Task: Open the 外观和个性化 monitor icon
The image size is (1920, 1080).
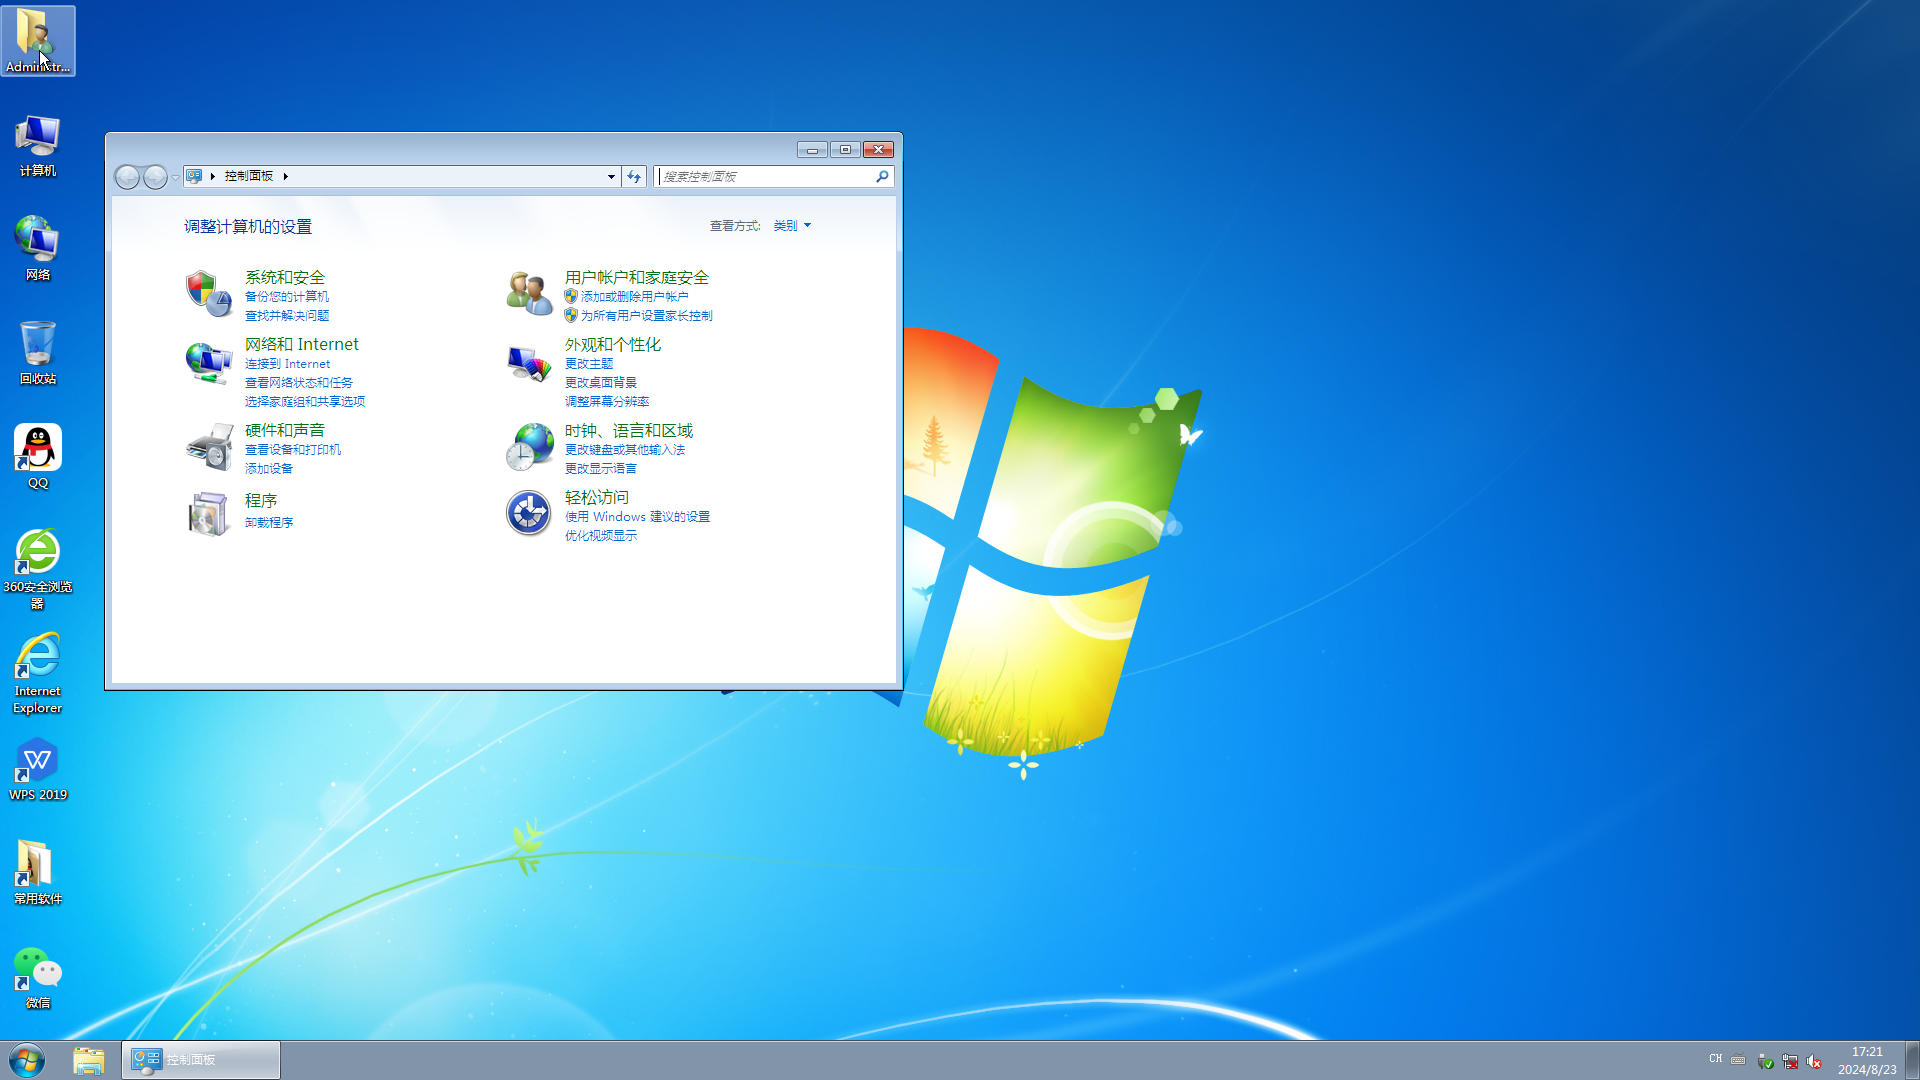Action: [529, 362]
